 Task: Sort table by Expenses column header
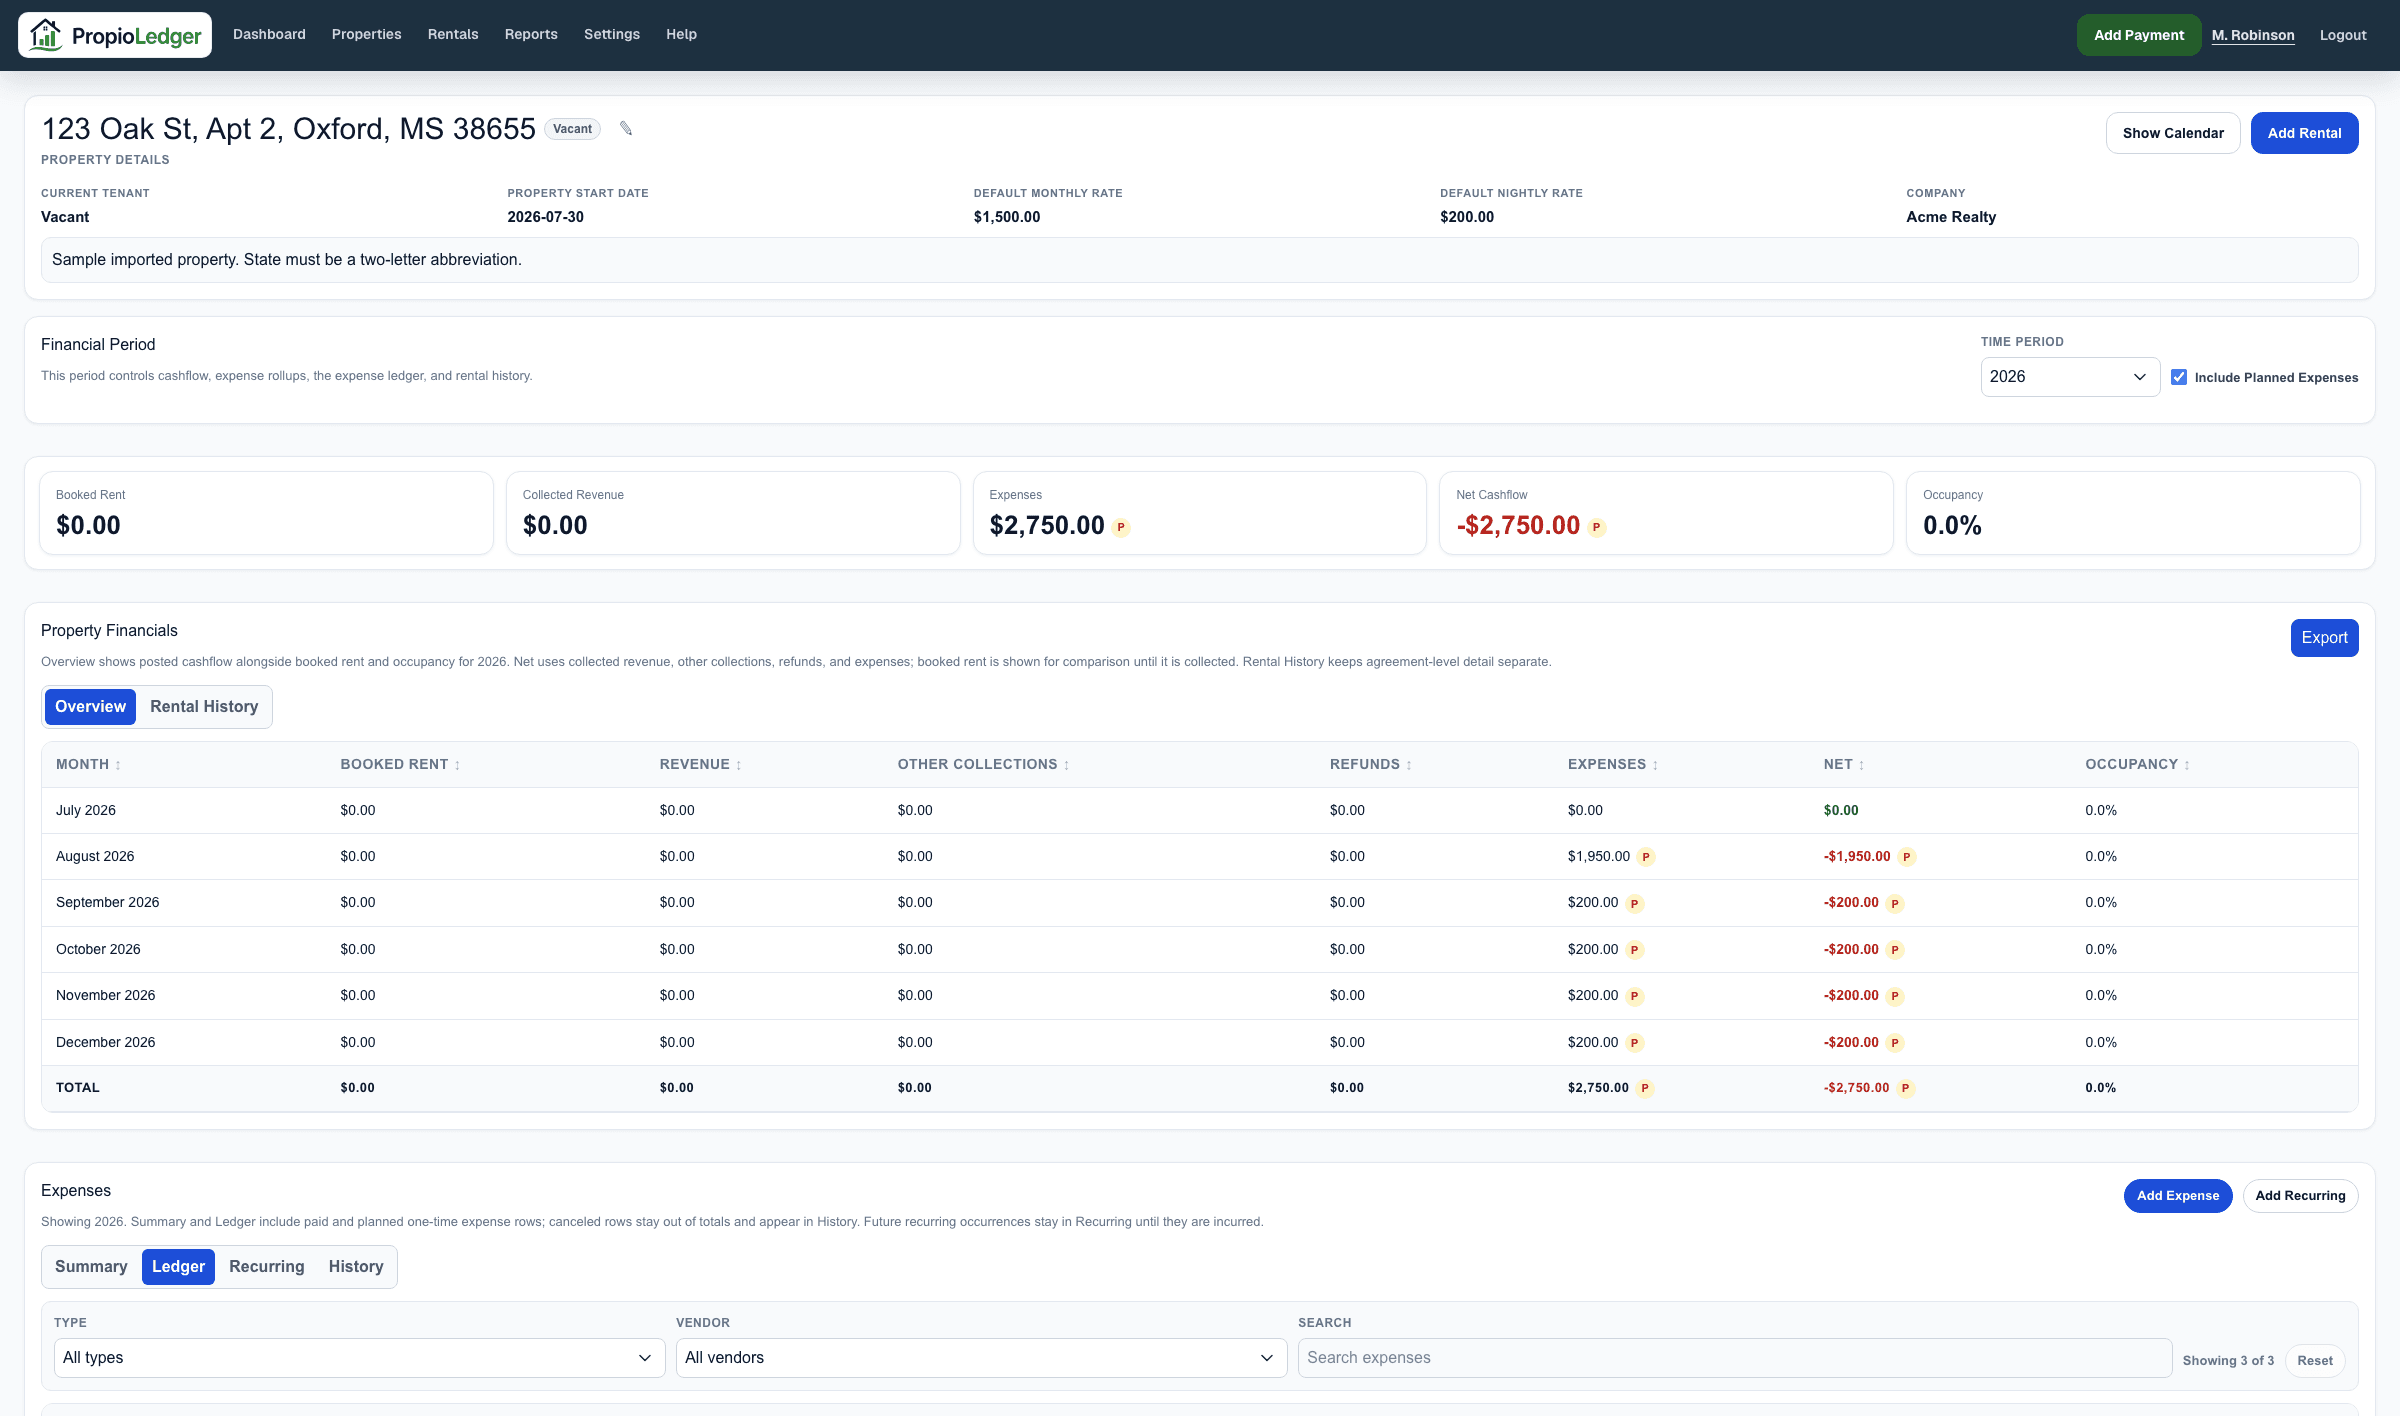[1612, 764]
